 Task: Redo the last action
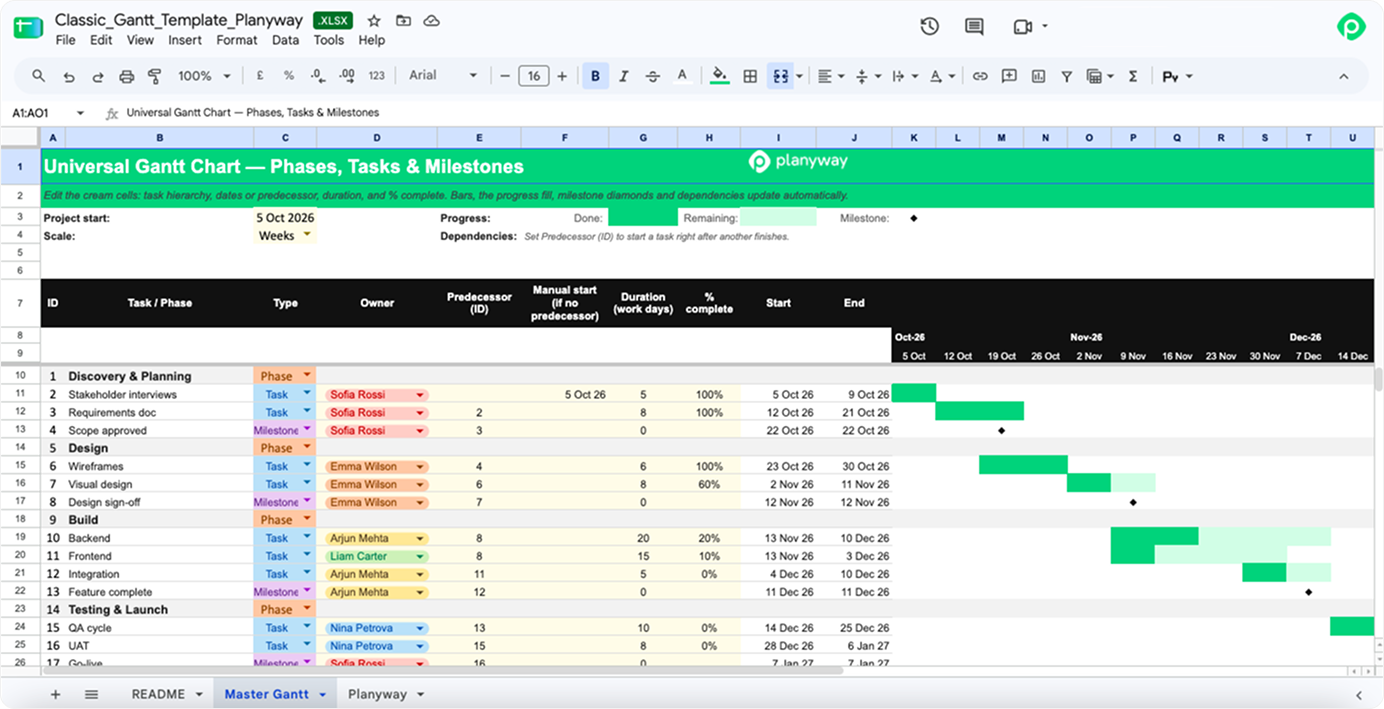[98, 76]
